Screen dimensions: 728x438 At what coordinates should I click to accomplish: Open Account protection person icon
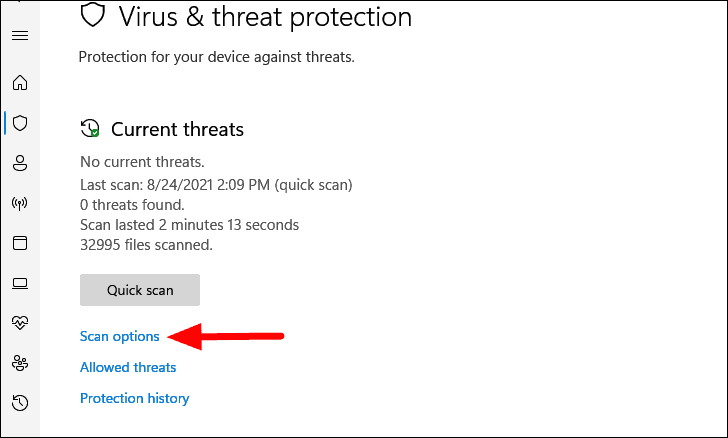[x=20, y=163]
